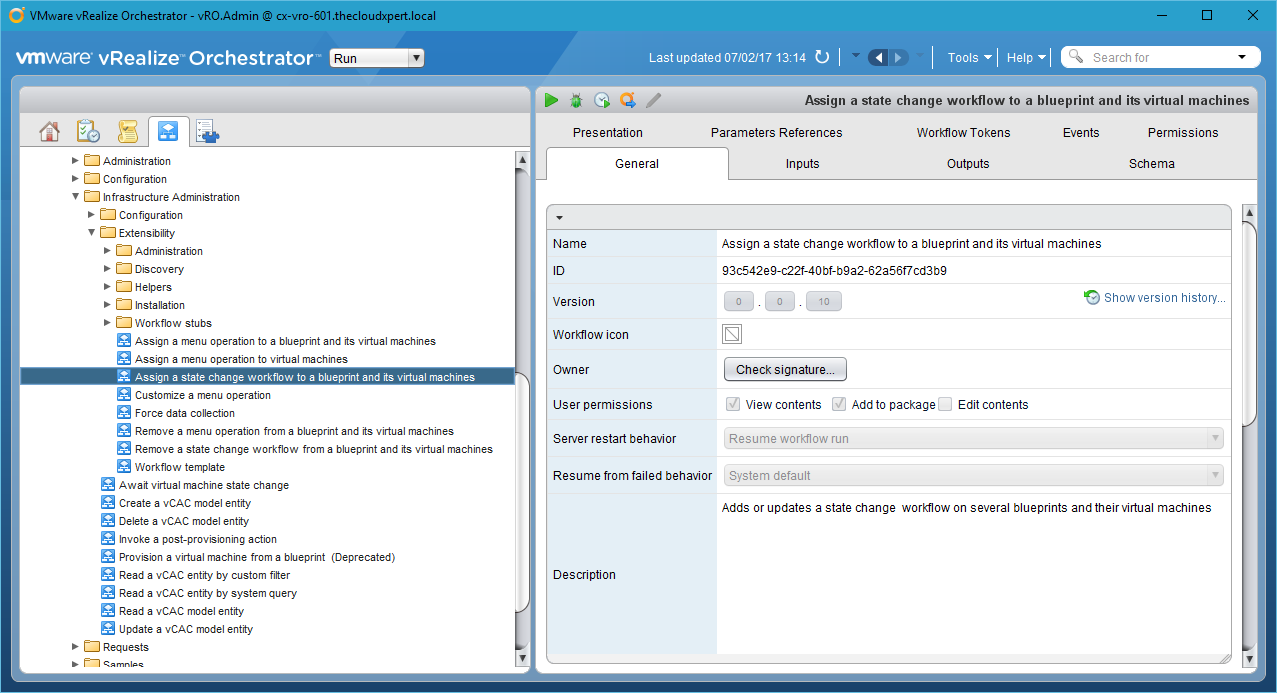Open the Policies scroll tab icon
Screen dimensions: 1277x693
click(x=127, y=131)
